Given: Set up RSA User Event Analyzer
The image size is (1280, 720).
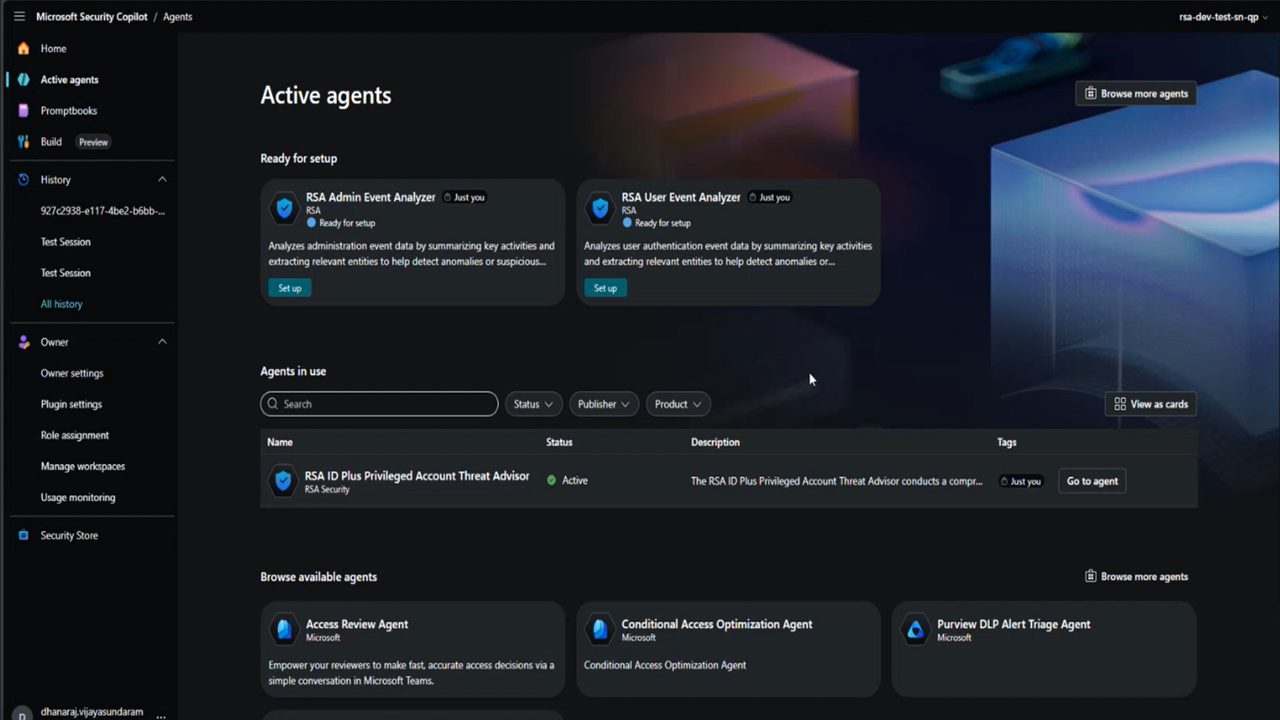Looking at the screenshot, I should [605, 288].
